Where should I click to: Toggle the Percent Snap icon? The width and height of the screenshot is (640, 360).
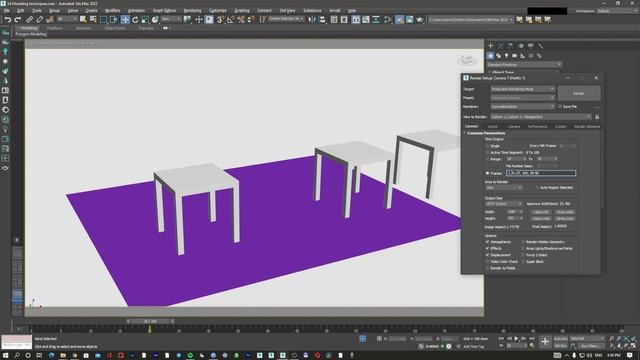241,20
